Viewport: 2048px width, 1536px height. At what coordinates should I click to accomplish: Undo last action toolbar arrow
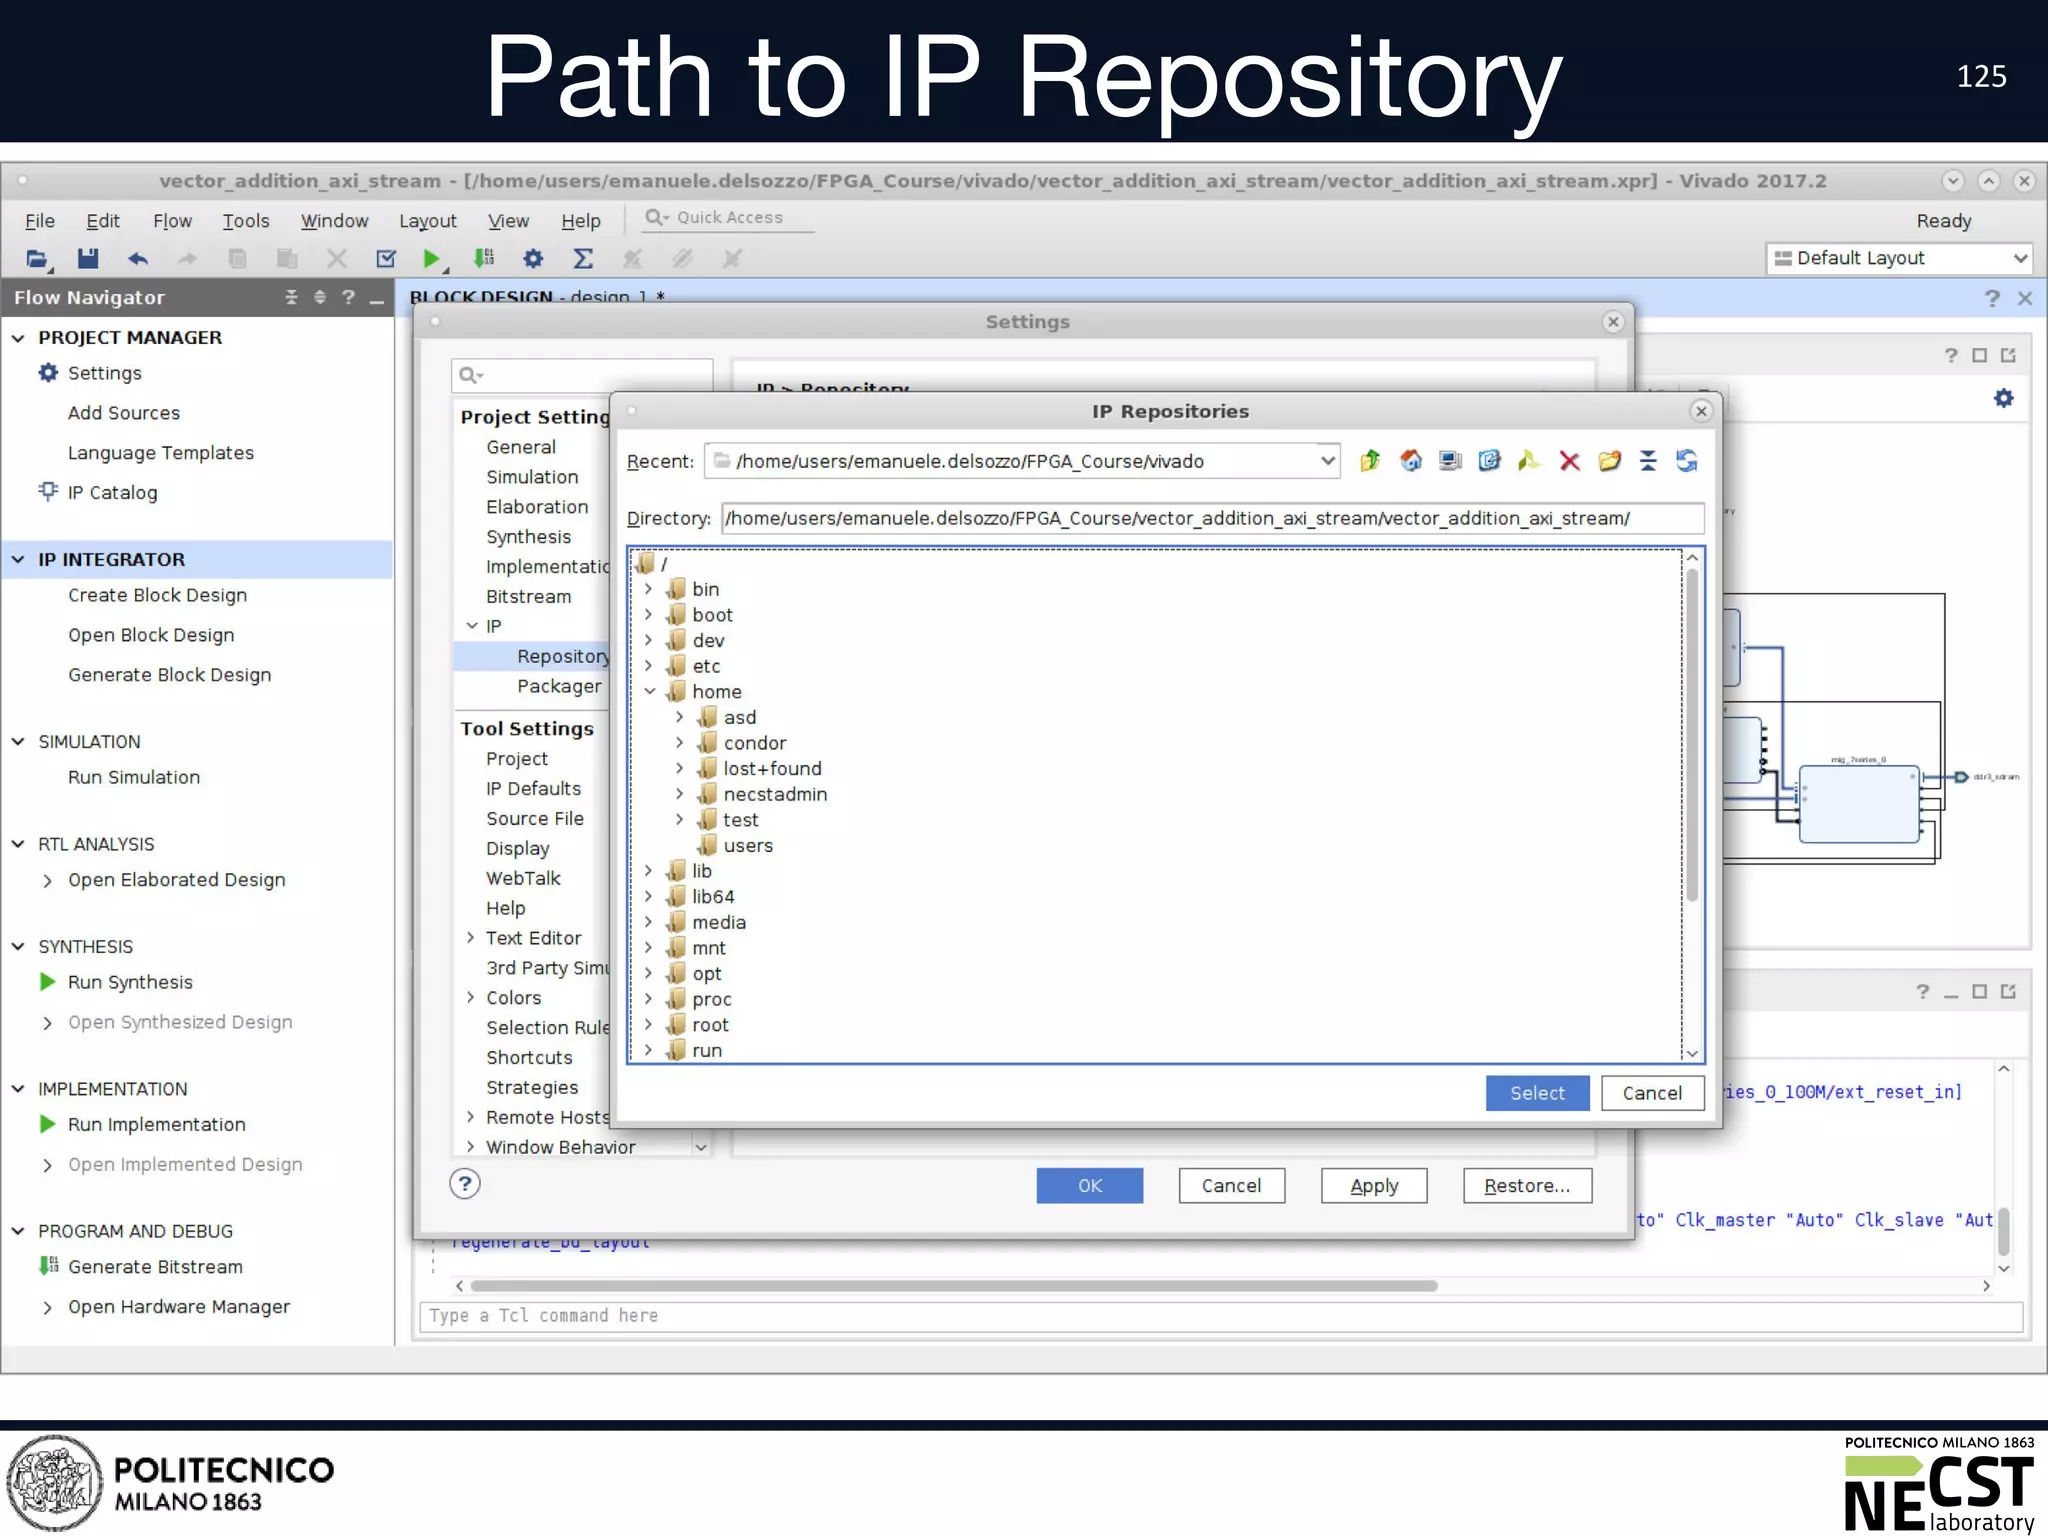pos(138,259)
